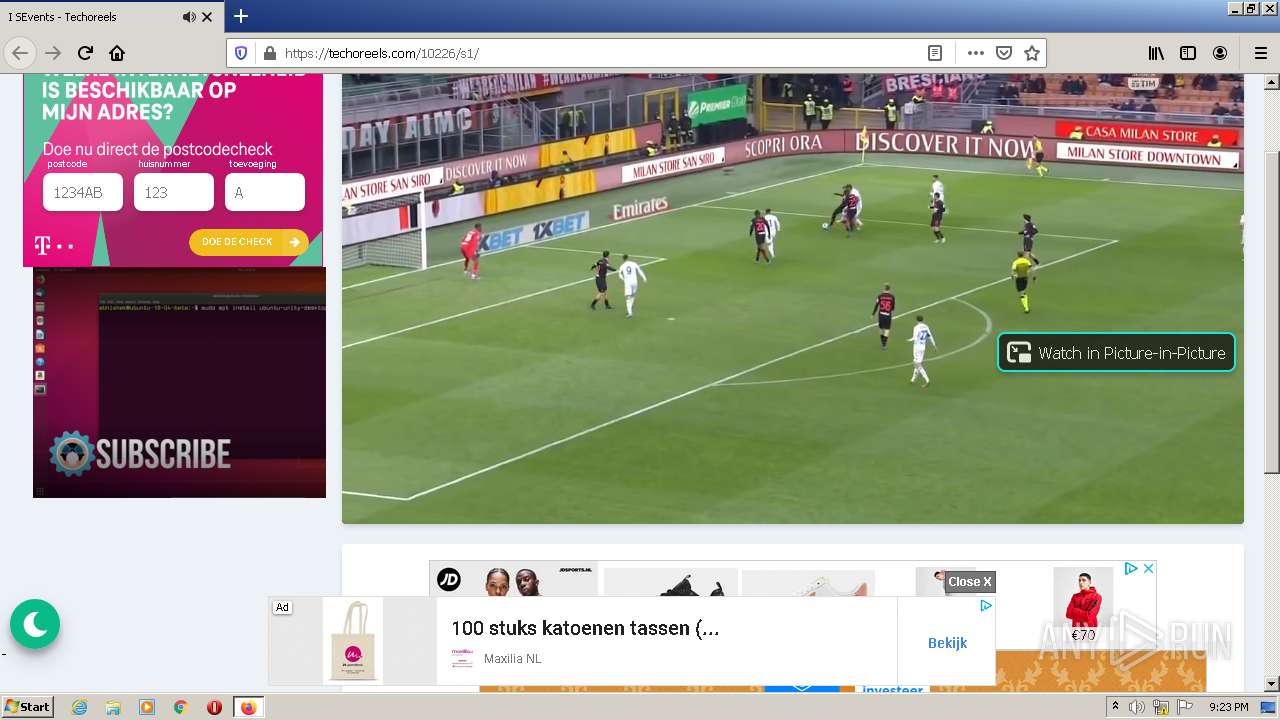
Task: Open Action Center flag icon
Action: (1186, 707)
